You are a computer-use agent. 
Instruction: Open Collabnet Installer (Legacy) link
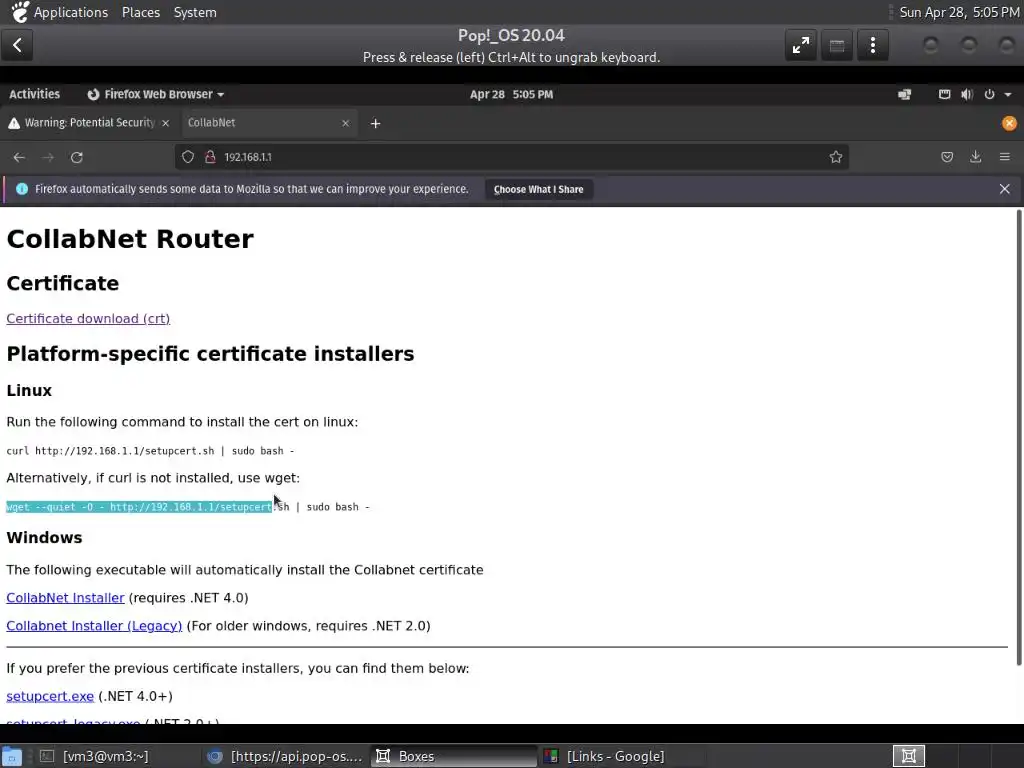click(94, 626)
